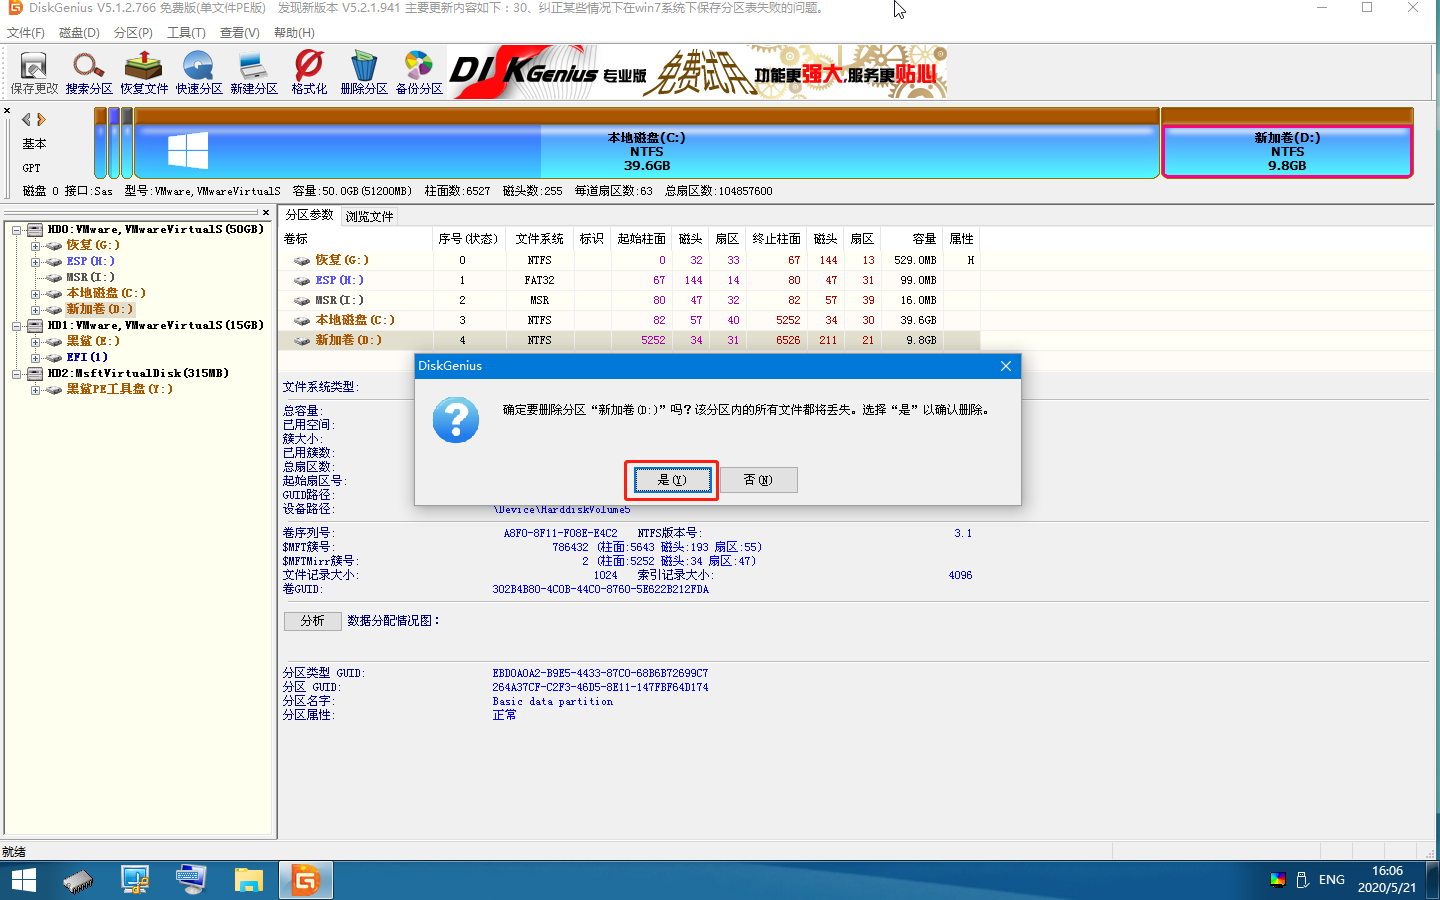Select the New Partition (新建分区) icon
The image size is (1440, 900).
pyautogui.click(x=254, y=73)
